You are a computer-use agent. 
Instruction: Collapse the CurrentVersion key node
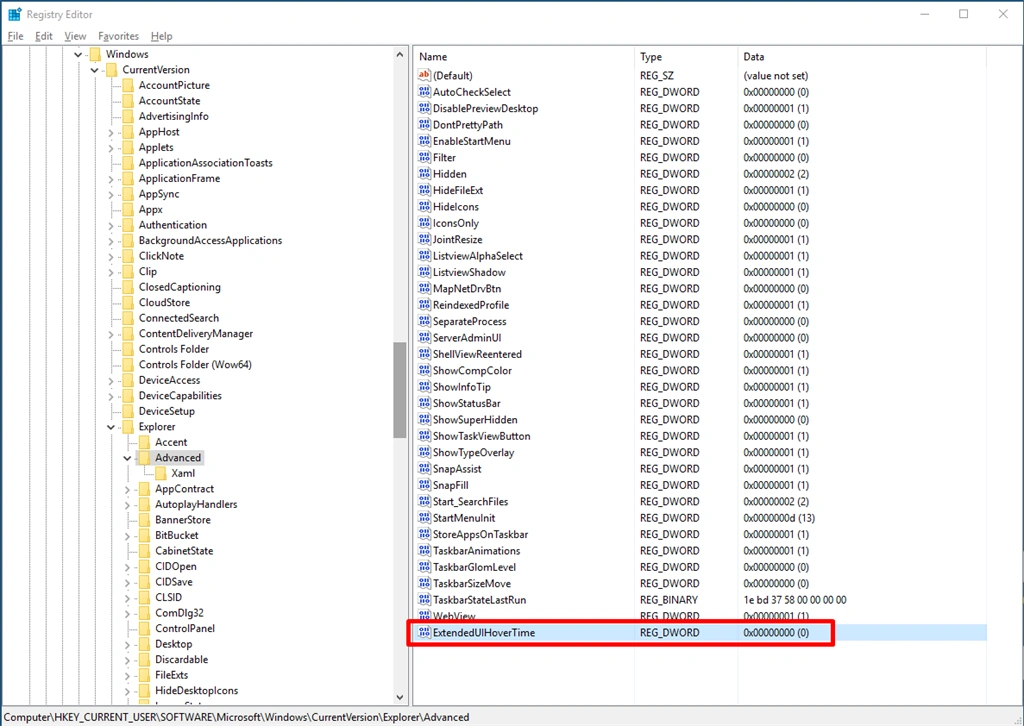[95, 70]
